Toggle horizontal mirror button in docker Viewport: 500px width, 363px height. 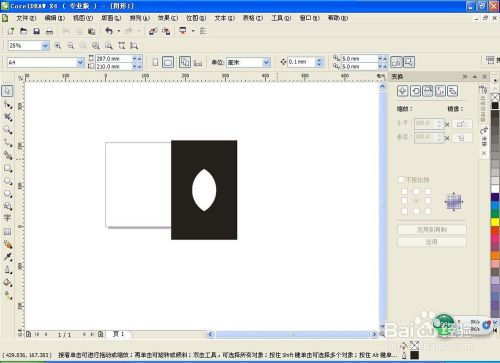[462, 124]
